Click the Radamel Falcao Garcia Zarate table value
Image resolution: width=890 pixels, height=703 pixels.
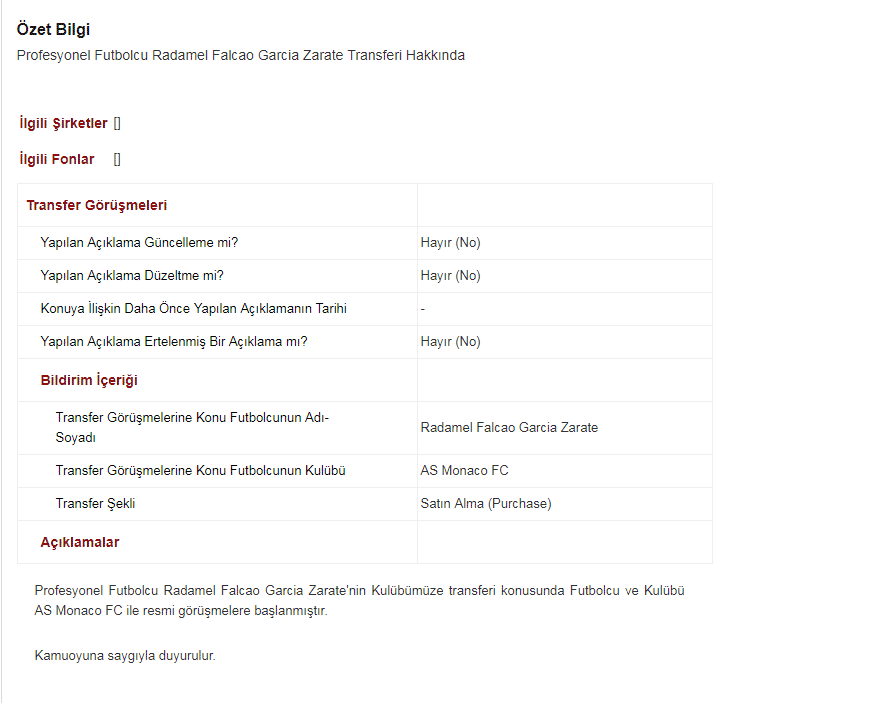point(509,428)
